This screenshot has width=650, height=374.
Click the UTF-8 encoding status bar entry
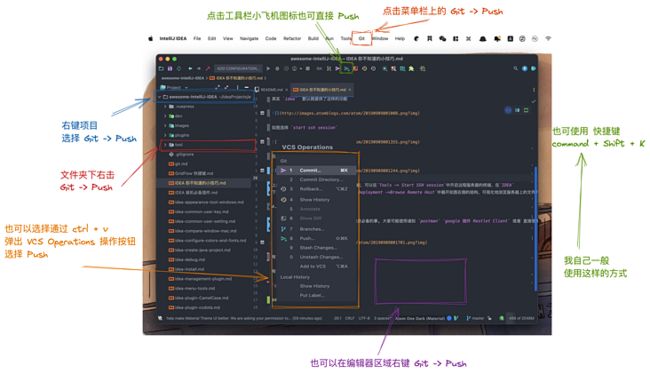(364, 318)
